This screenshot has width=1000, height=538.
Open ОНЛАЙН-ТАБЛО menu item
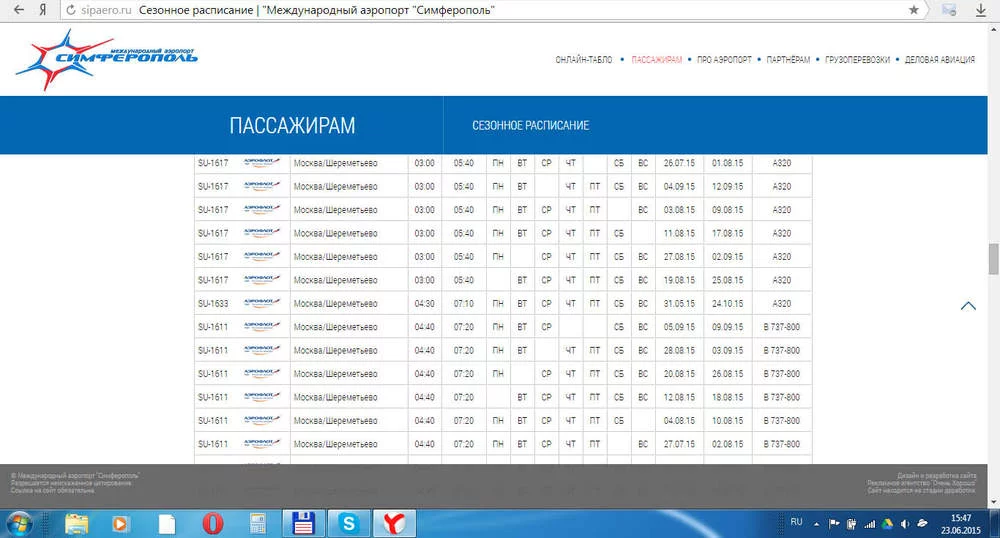click(x=584, y=60)
